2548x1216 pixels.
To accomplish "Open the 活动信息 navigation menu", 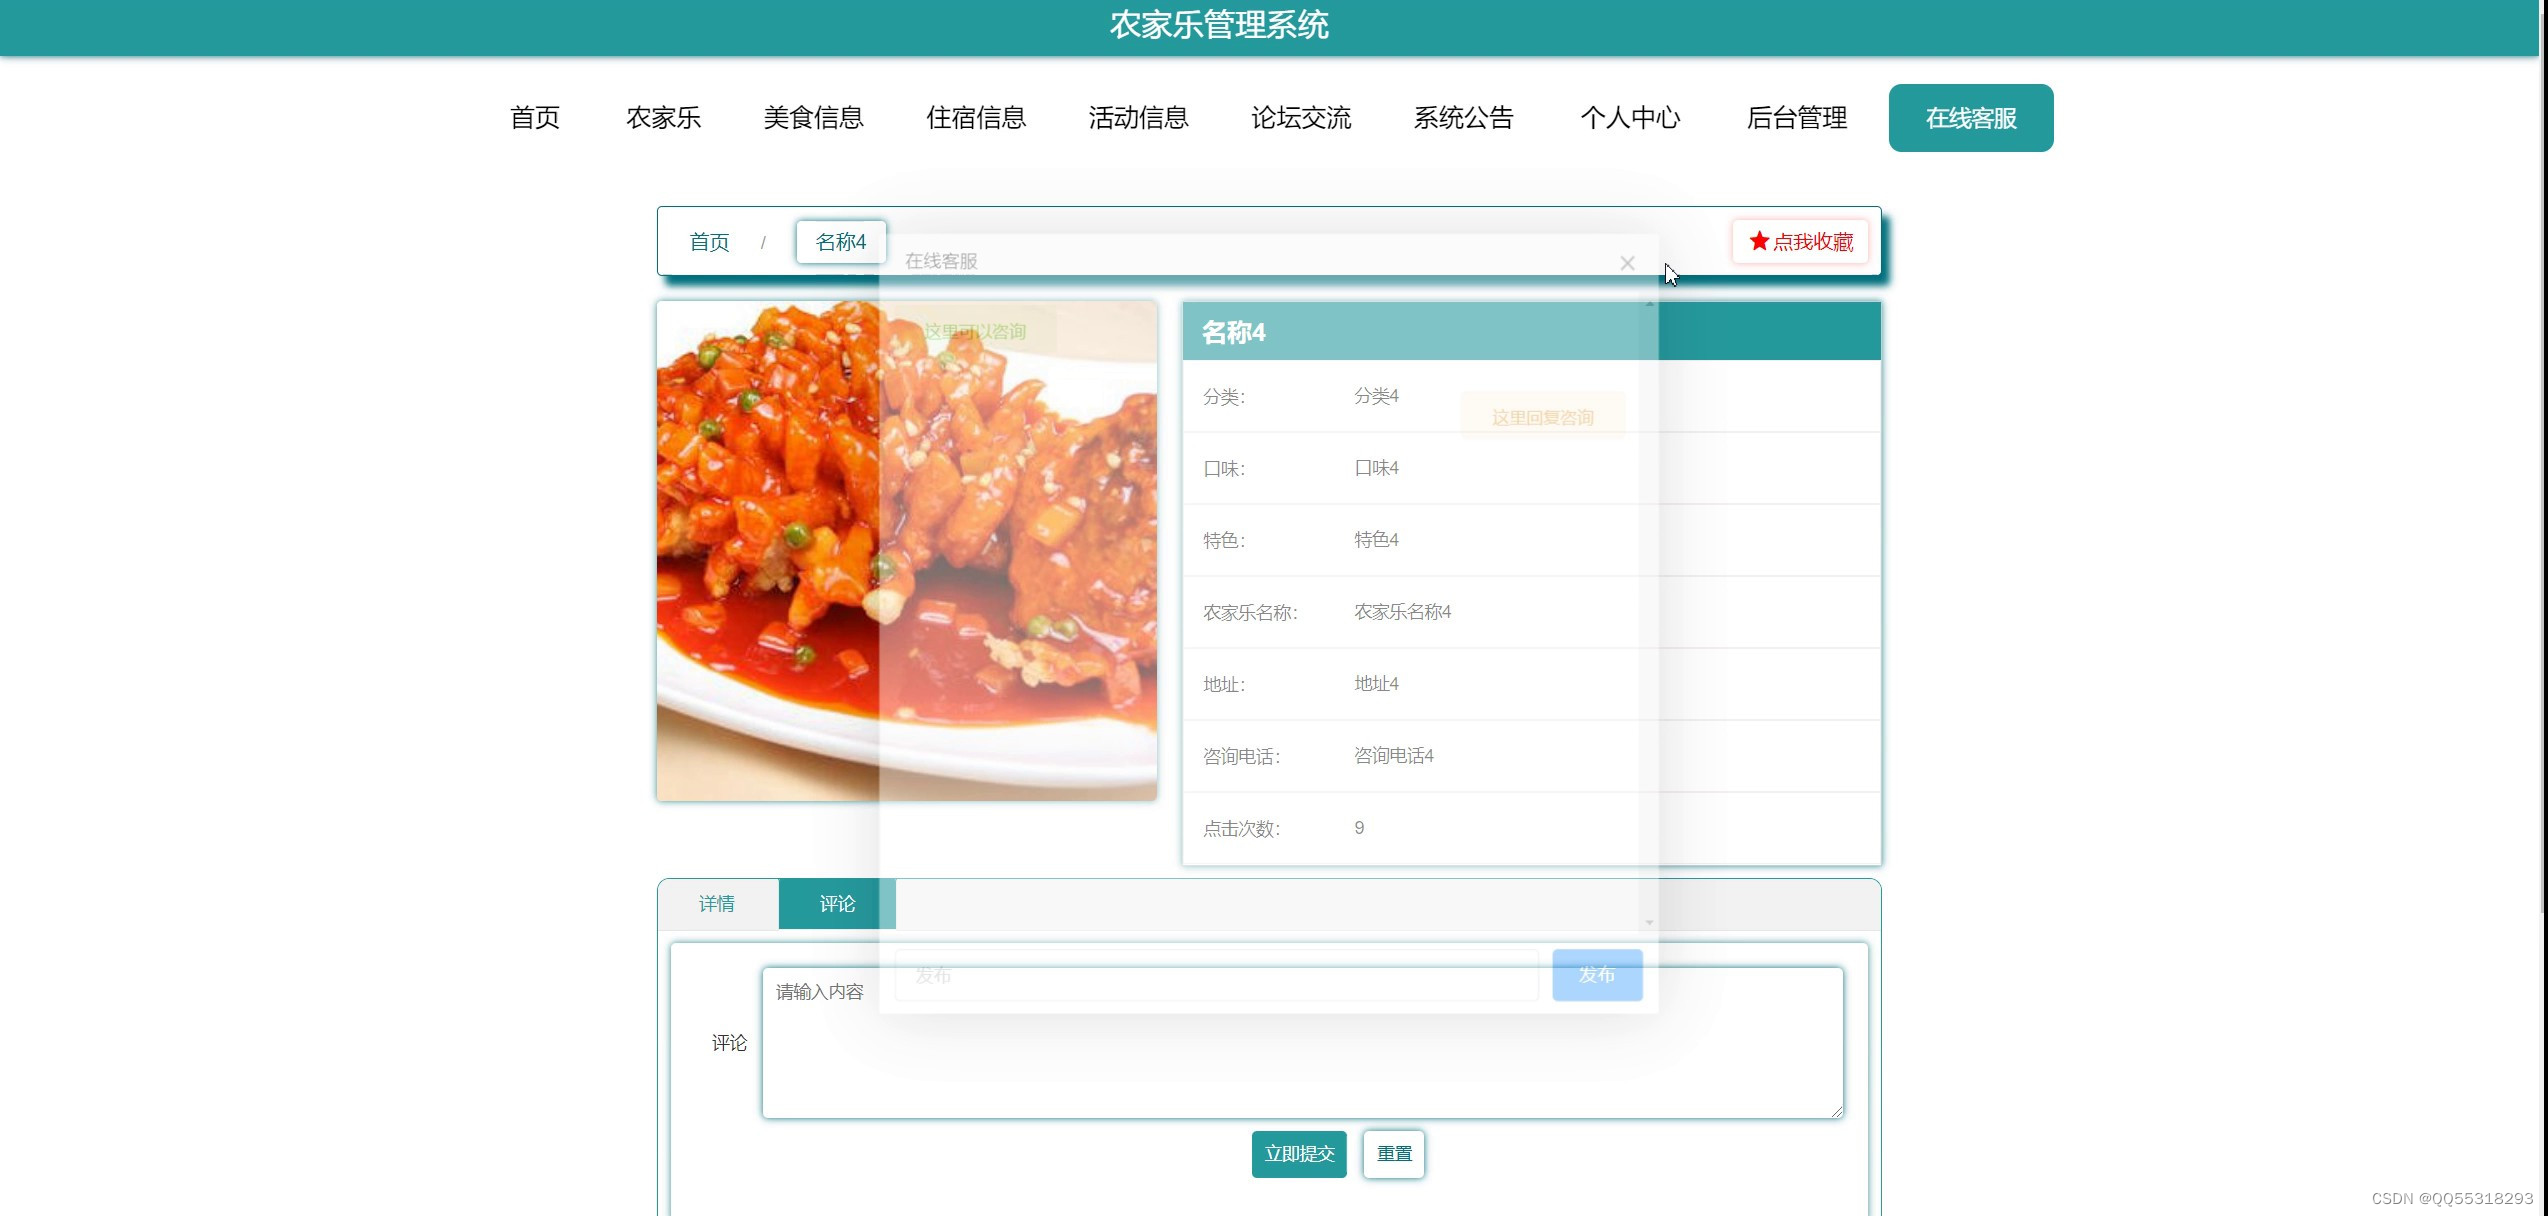I will (1137, 118).
